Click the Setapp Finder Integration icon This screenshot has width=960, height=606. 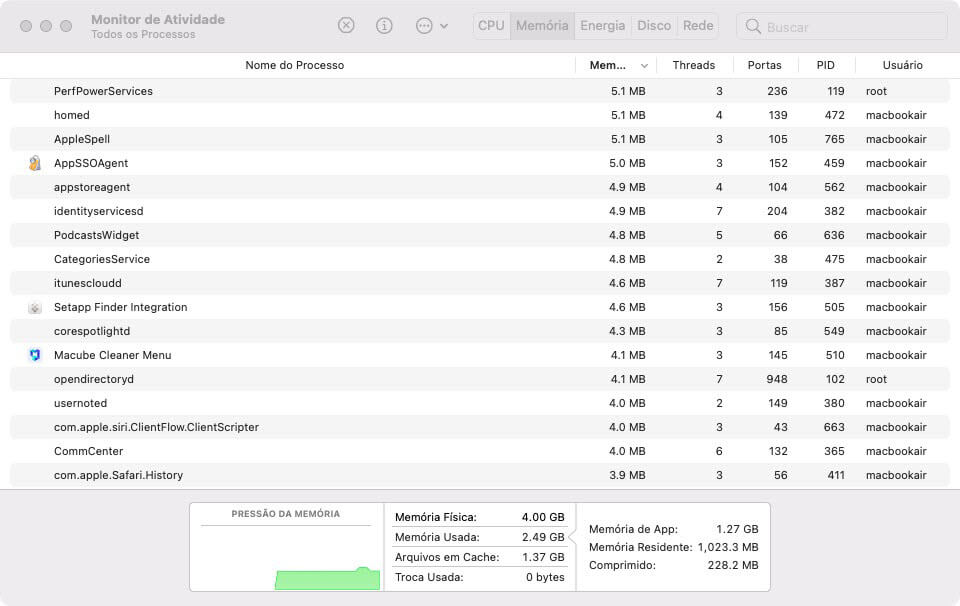[x=35, y=307]
